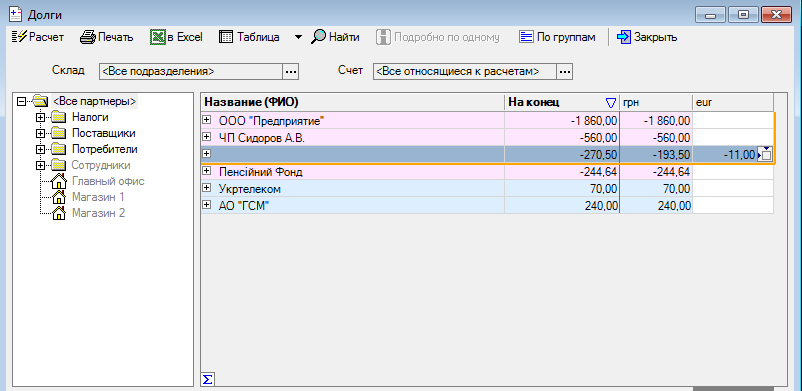Click the Склад field Все подразделения
The width and height of the screenshot is (802, 391).
click(x=191, y=72)
